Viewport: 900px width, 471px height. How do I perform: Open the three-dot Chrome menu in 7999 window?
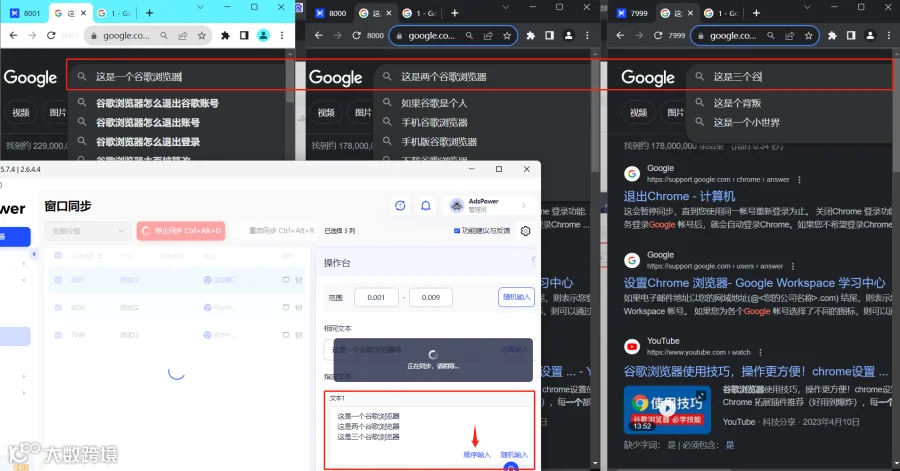[889, 36]
